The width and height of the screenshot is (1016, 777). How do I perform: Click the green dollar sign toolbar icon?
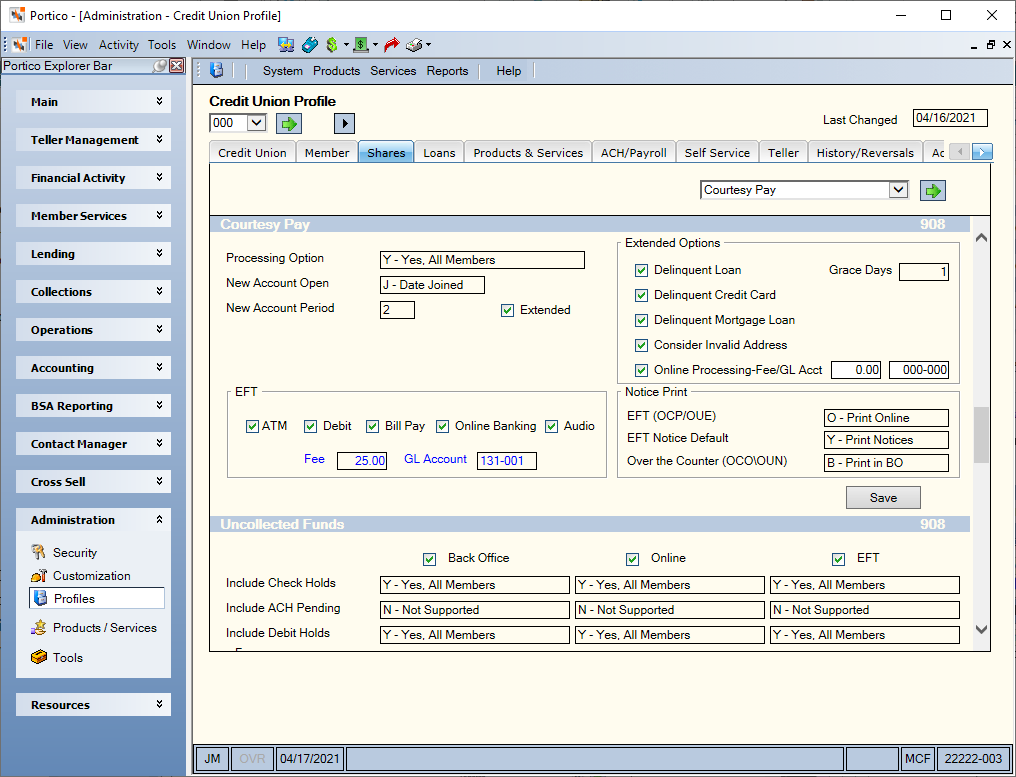click(x=332, y=45)
